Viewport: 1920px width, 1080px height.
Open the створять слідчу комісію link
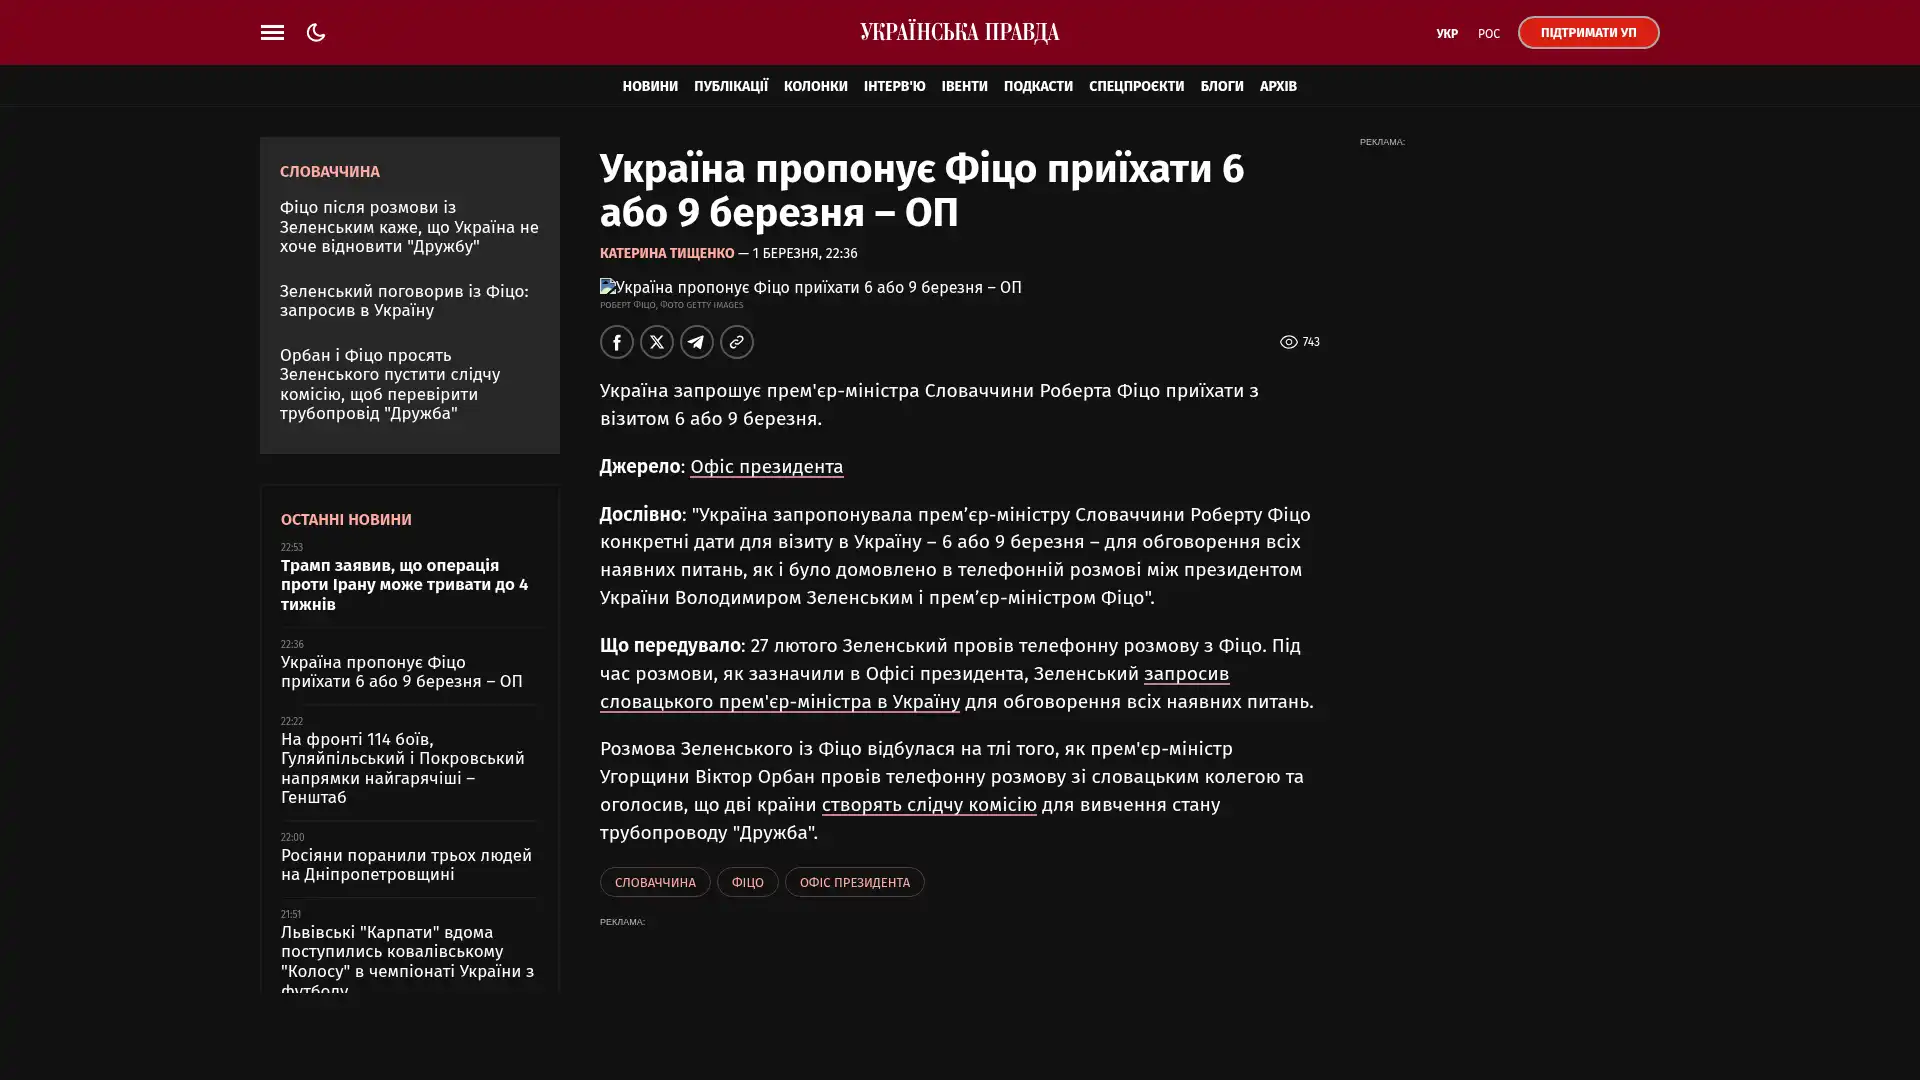(928, 805)
